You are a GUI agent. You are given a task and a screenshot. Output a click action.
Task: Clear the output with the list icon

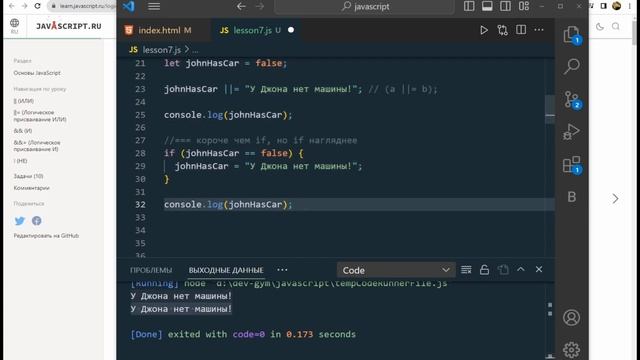(466, 270)
